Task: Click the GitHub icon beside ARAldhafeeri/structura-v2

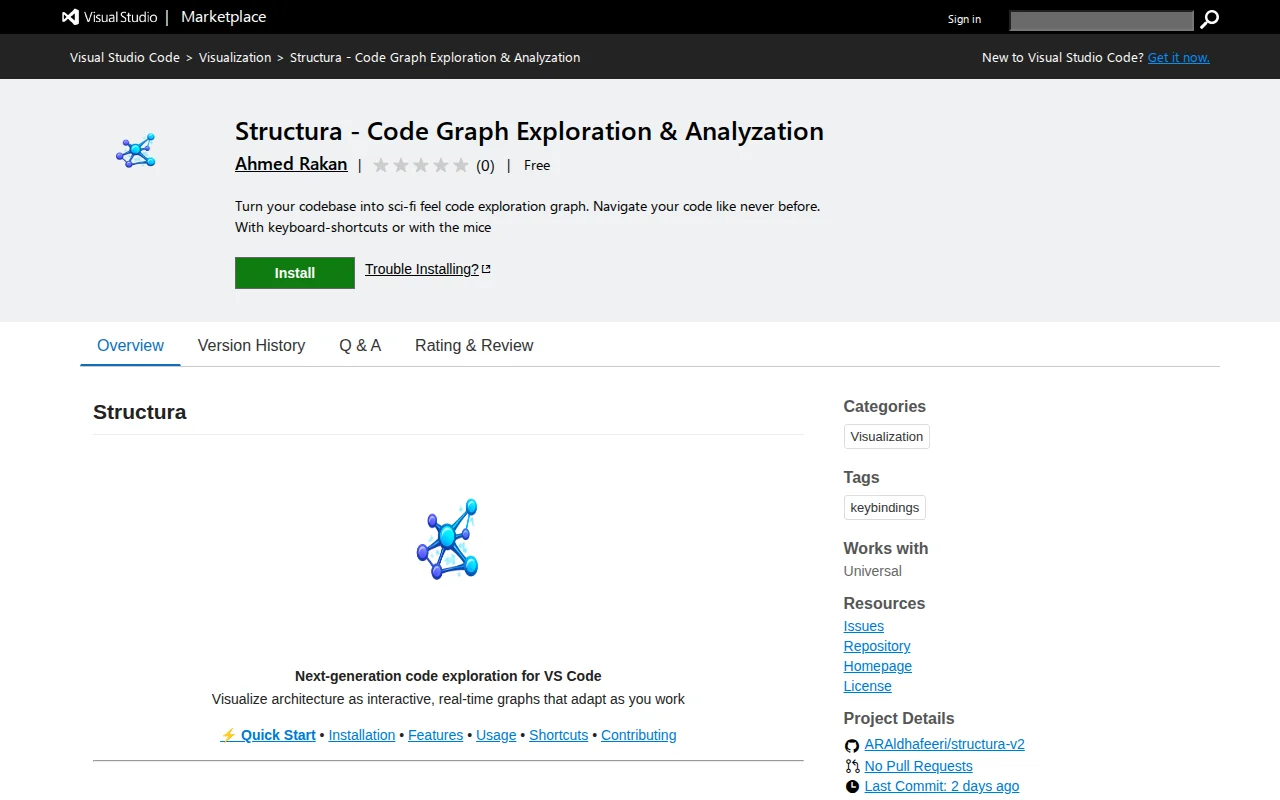Action: [x=852, y=746]
